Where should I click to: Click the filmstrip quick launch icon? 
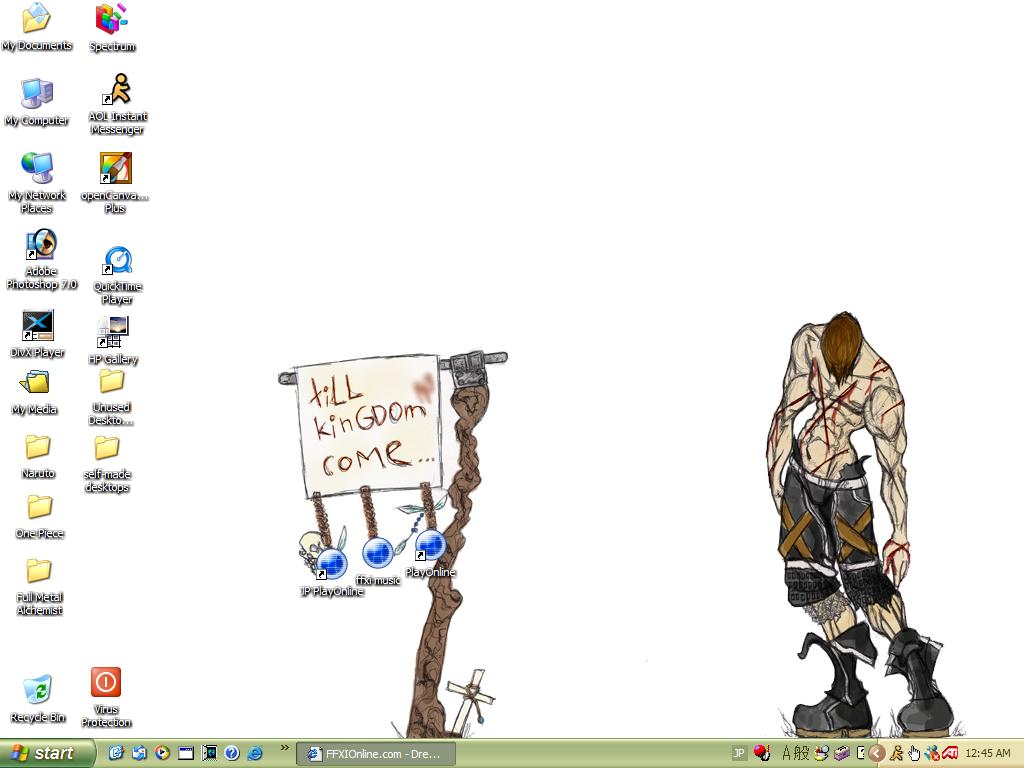click(210, 753)
